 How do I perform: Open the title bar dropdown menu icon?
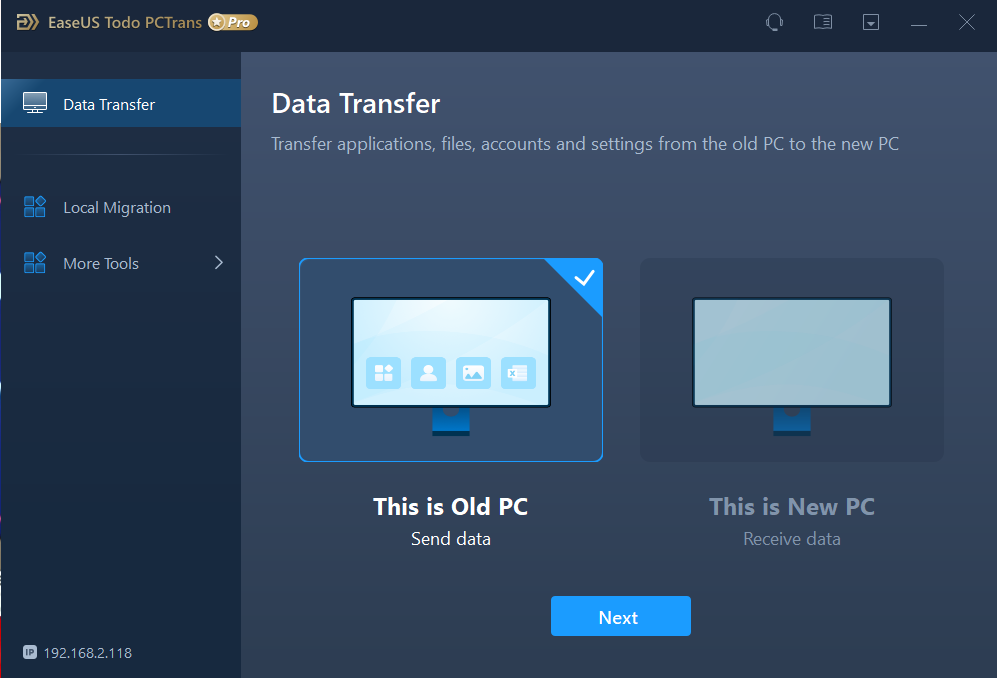(x=871, y=22)
